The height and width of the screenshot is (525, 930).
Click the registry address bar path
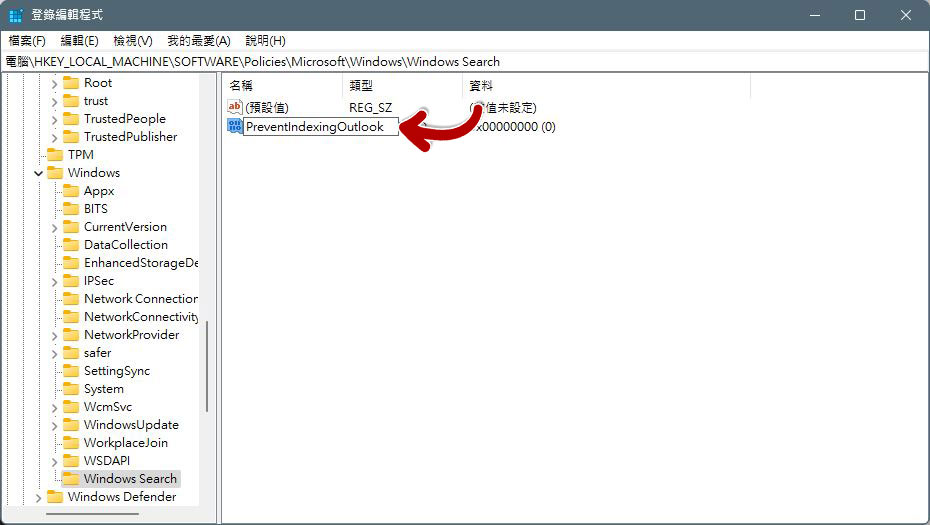(x=253, y=62)
